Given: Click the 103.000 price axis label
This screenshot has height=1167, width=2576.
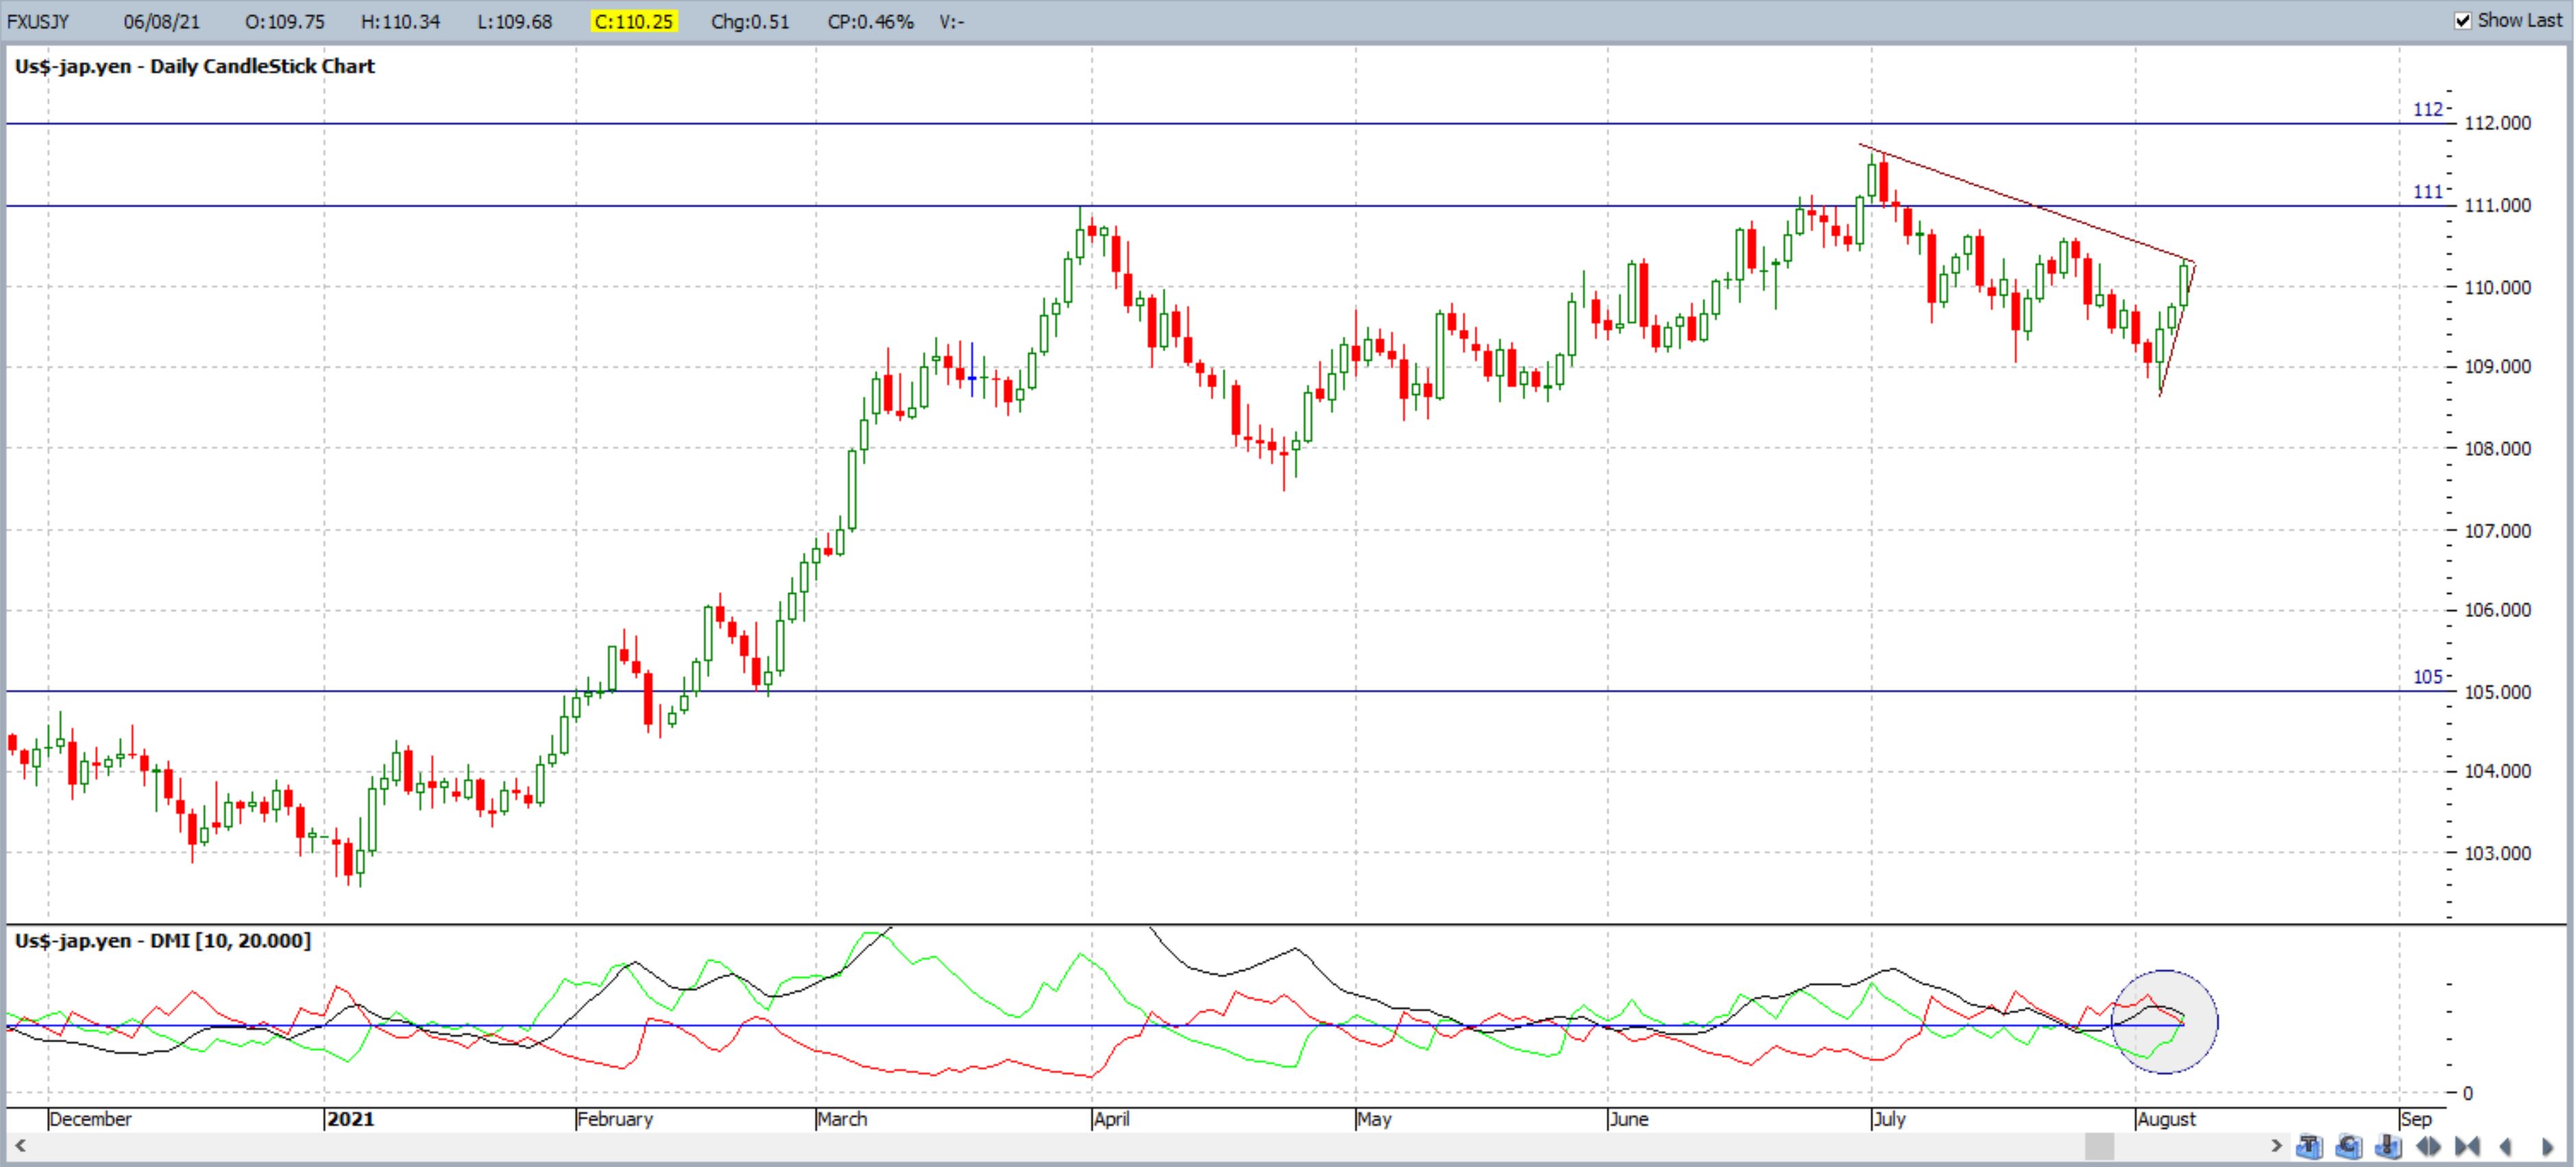Looking at the screenshot, I should [x=2498, y=853].
